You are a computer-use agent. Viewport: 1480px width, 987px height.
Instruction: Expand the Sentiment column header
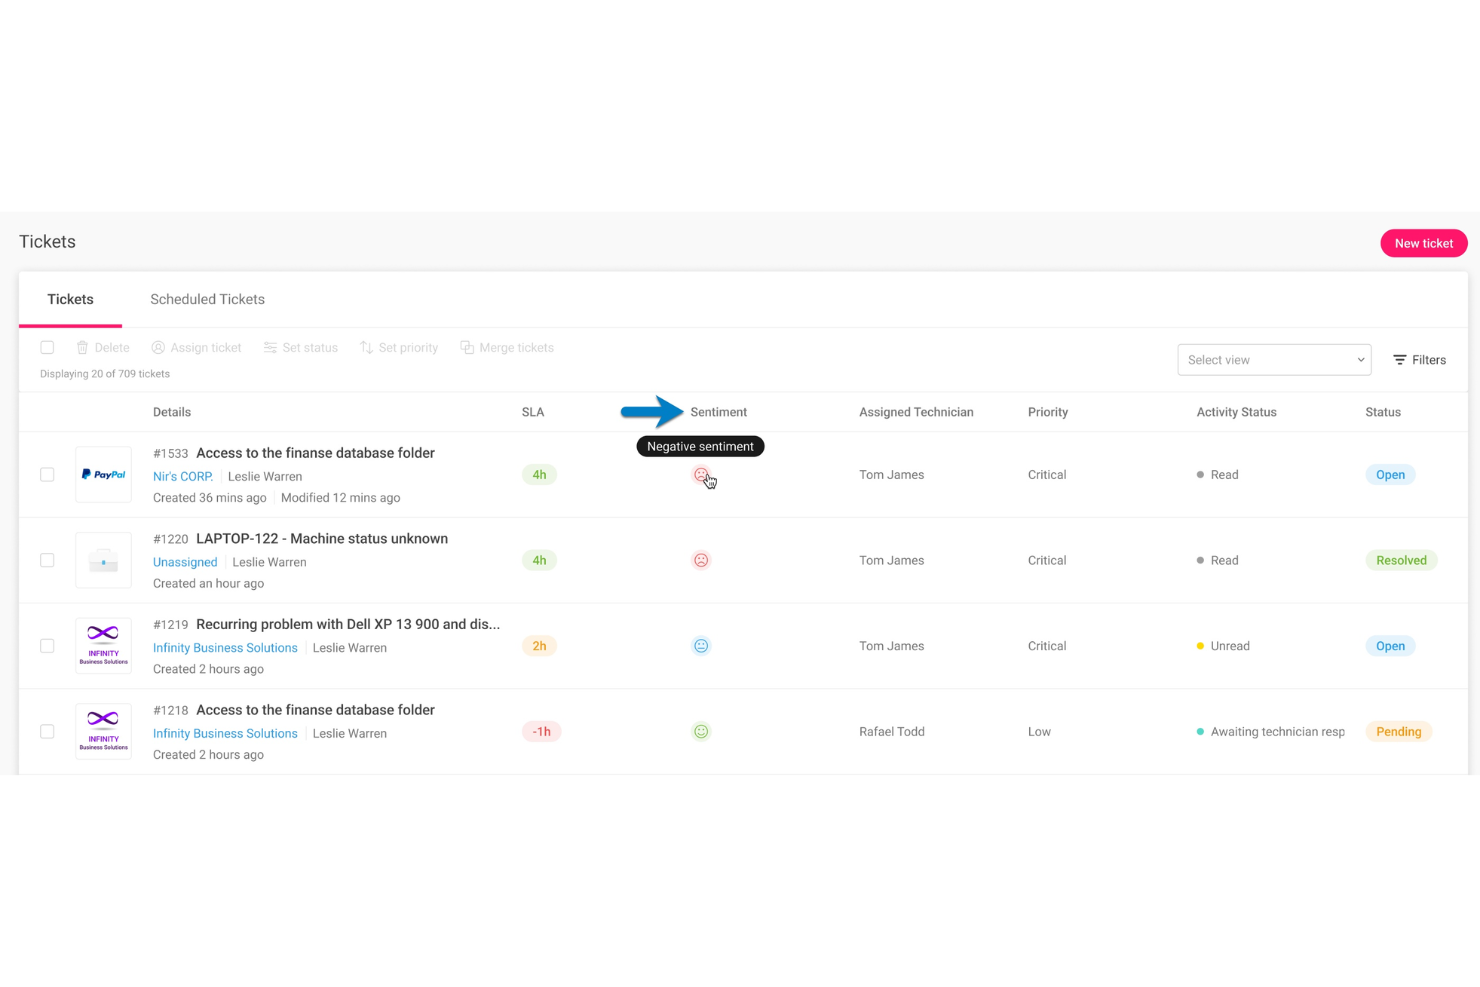[718, 411]
